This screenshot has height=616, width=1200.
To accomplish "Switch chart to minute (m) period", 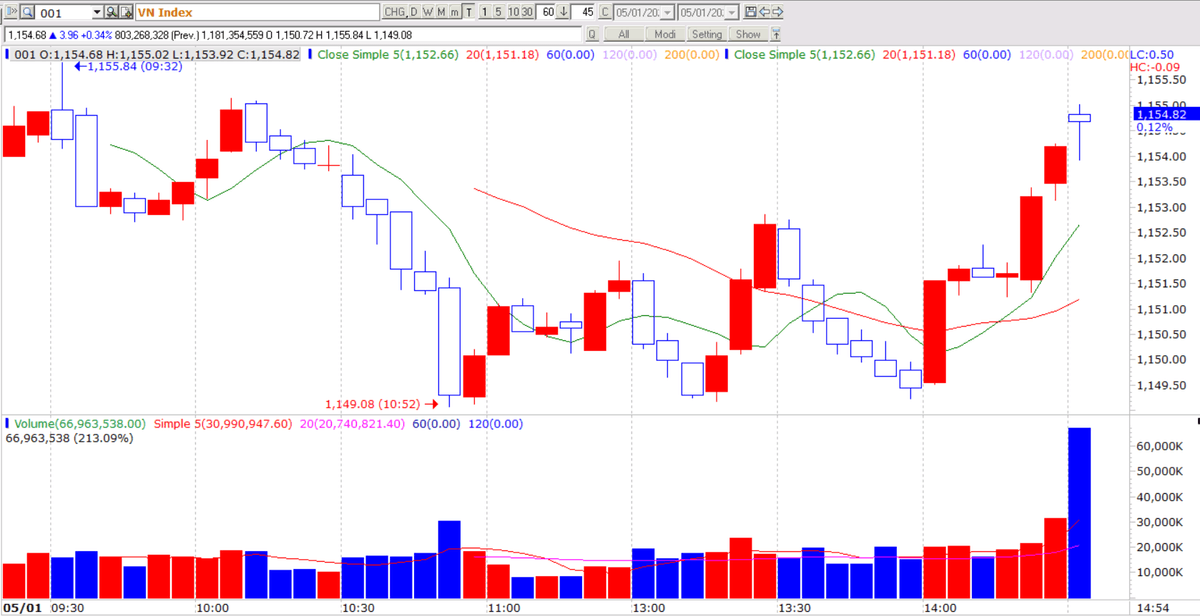I will (454, 12).
